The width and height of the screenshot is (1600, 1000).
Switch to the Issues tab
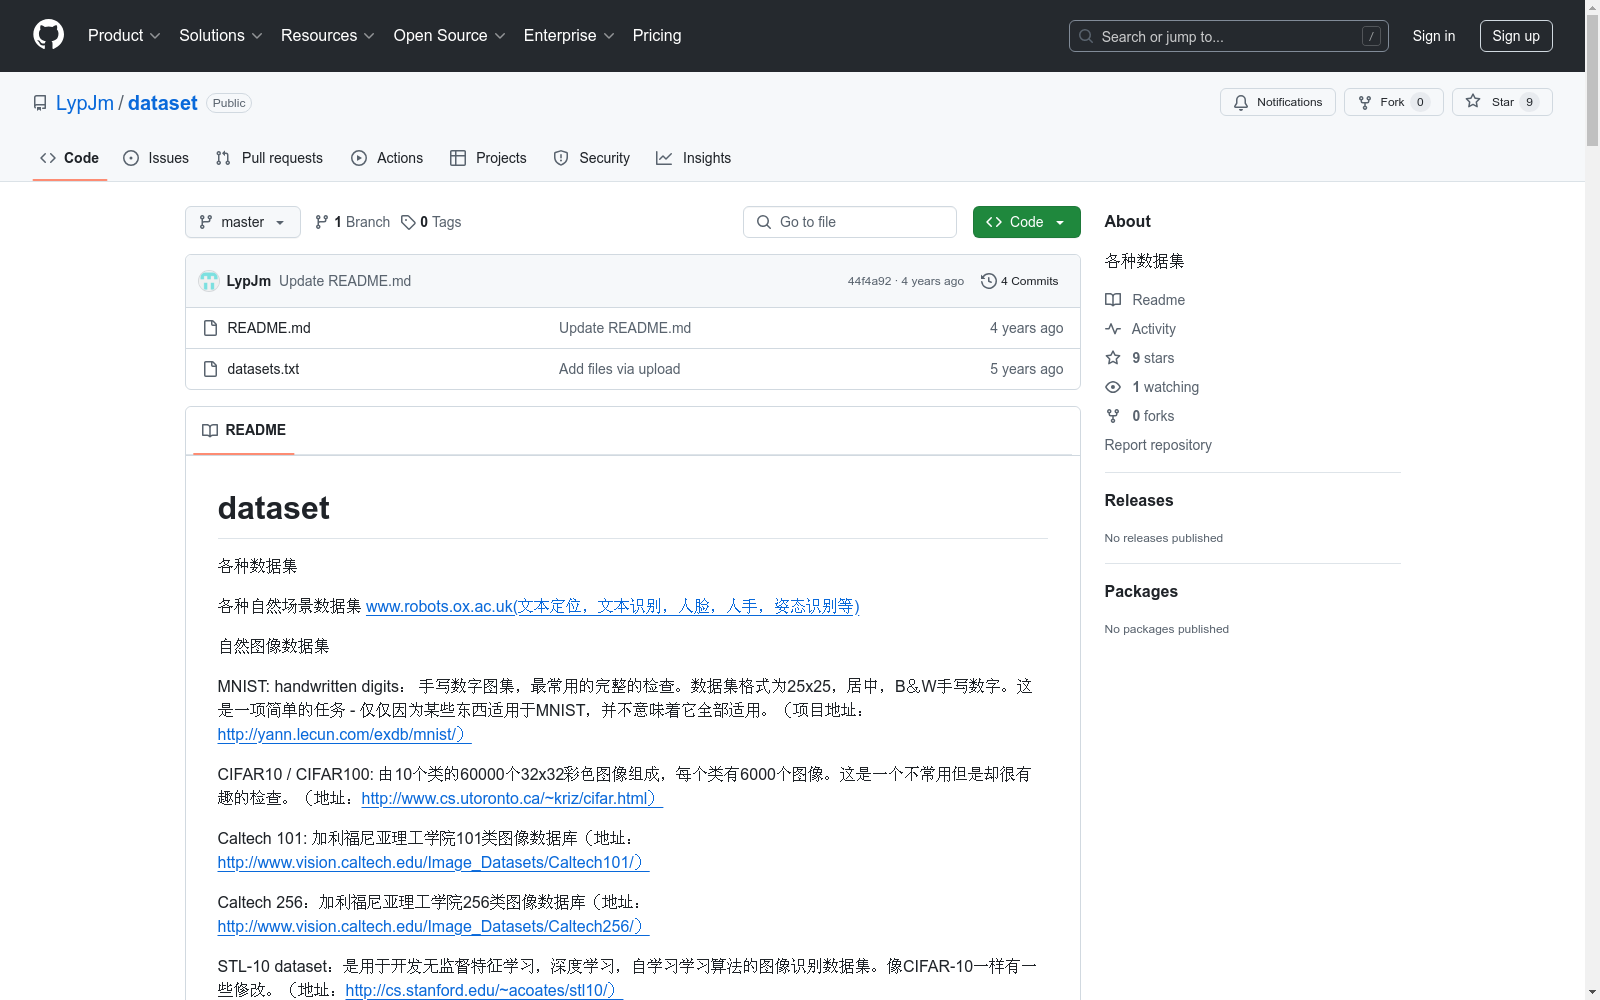point(156,158)
